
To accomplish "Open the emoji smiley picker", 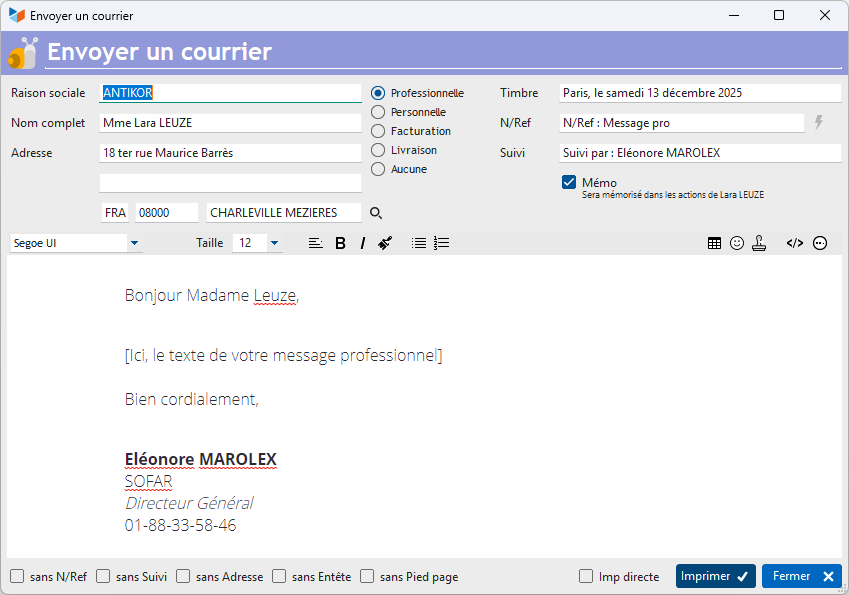I will point(737,243).
